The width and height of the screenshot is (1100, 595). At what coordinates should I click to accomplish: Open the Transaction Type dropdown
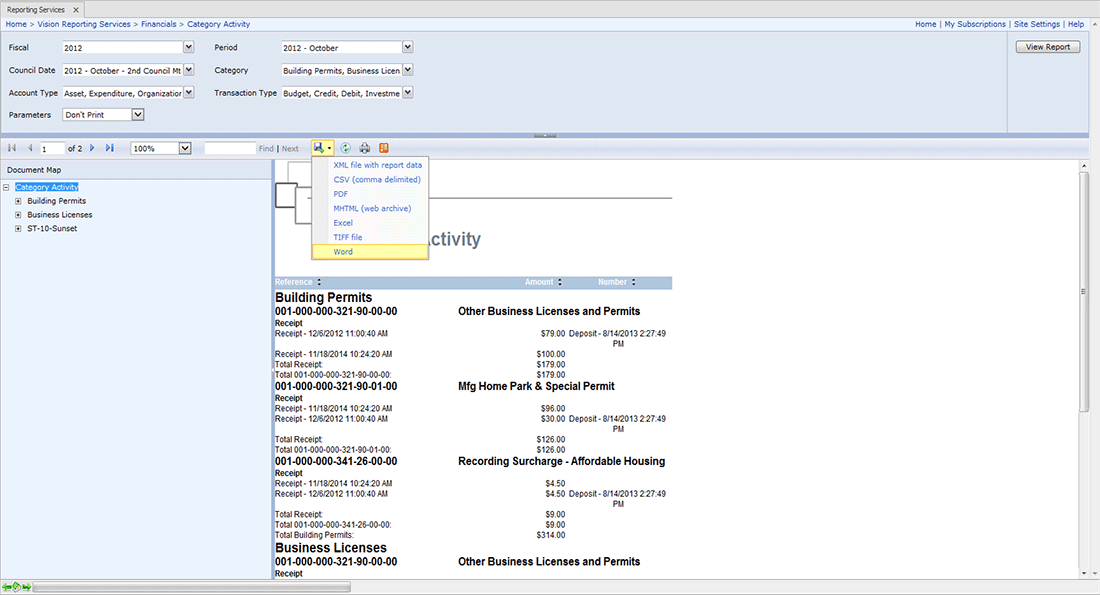pyautogui.click(x=408, y=93)
